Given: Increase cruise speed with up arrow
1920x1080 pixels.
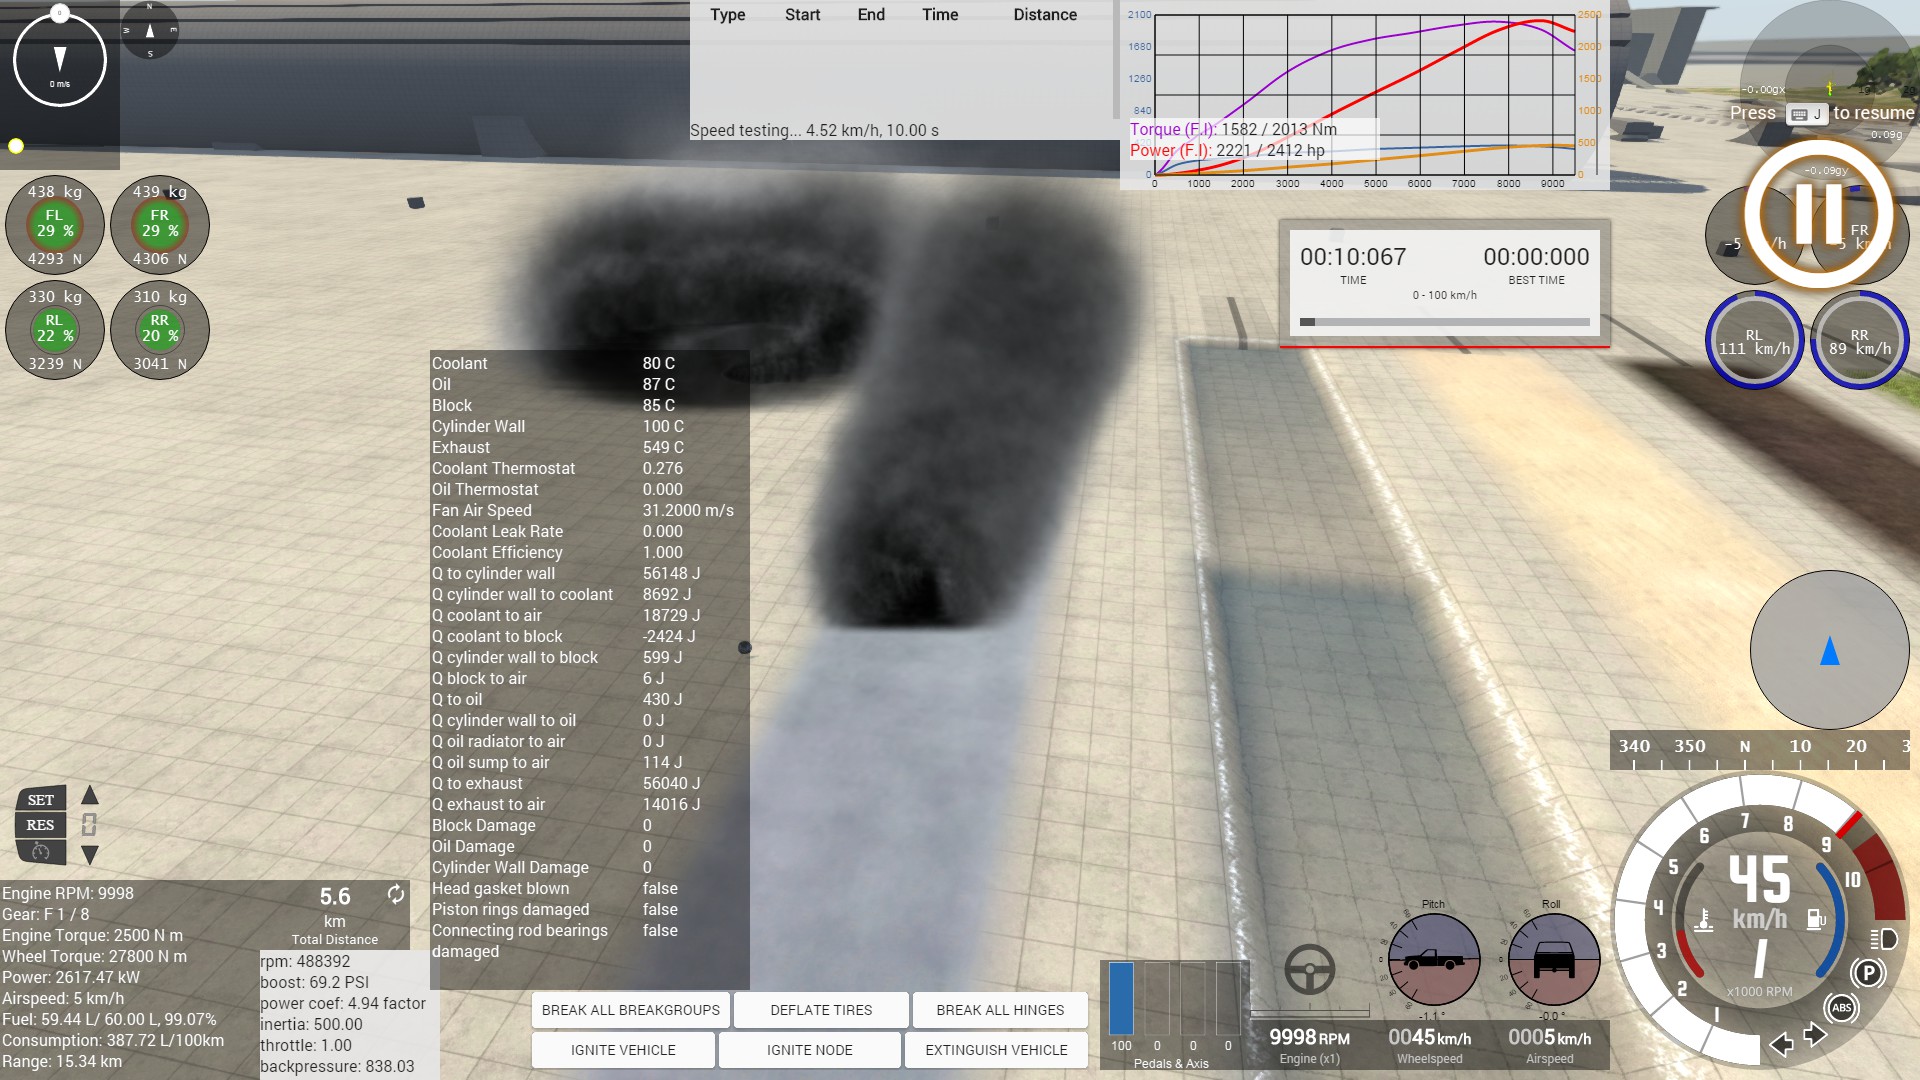Looking at the screenshot, I should (90, 795).
